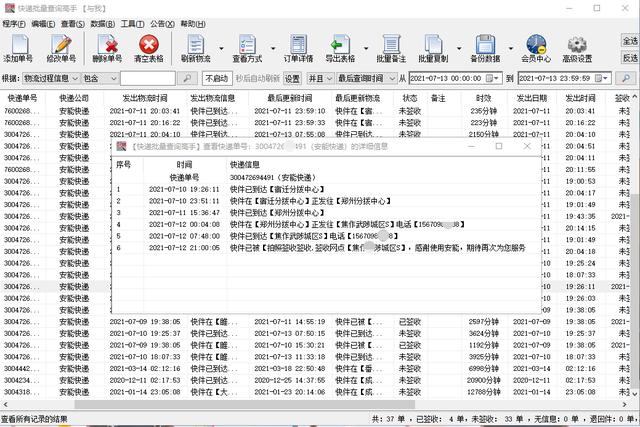Expand the 物流过程信息 filter field dropdown
This screenshot has height=427, width=640.
(x=73, y=77)
